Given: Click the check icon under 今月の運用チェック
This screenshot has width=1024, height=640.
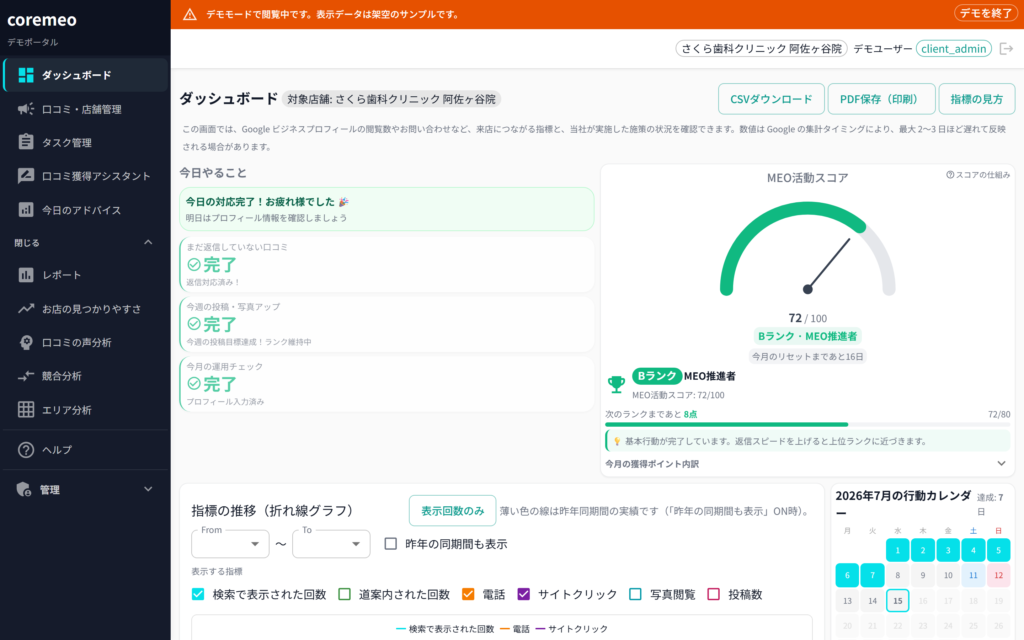Looking at the screenshot, I should 193,383.
